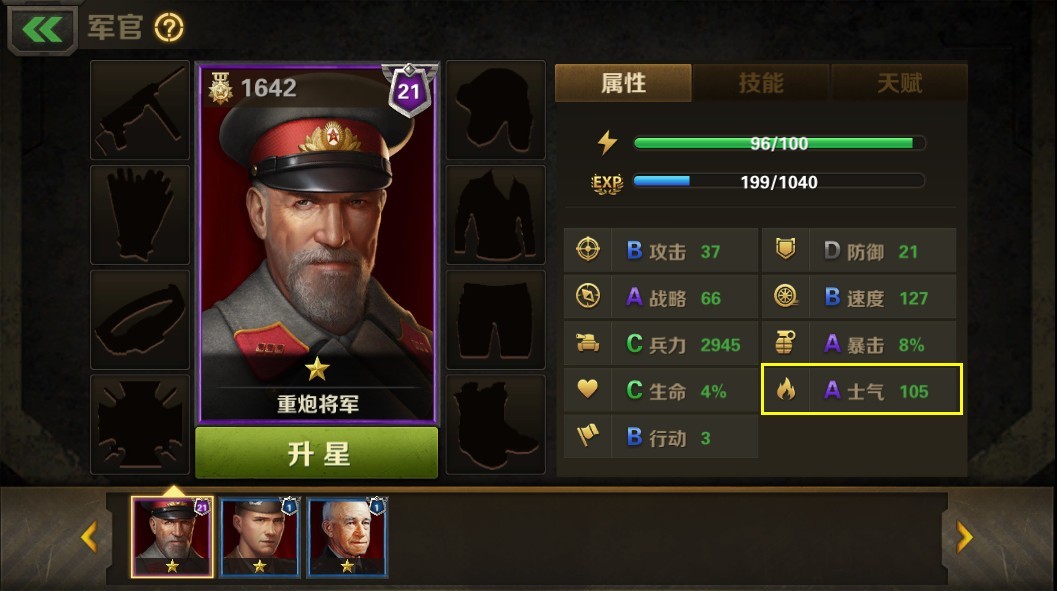1057x591 pixels.
Task: Expand officer list with right yellow arrow
Action: (x=965, y=537)
